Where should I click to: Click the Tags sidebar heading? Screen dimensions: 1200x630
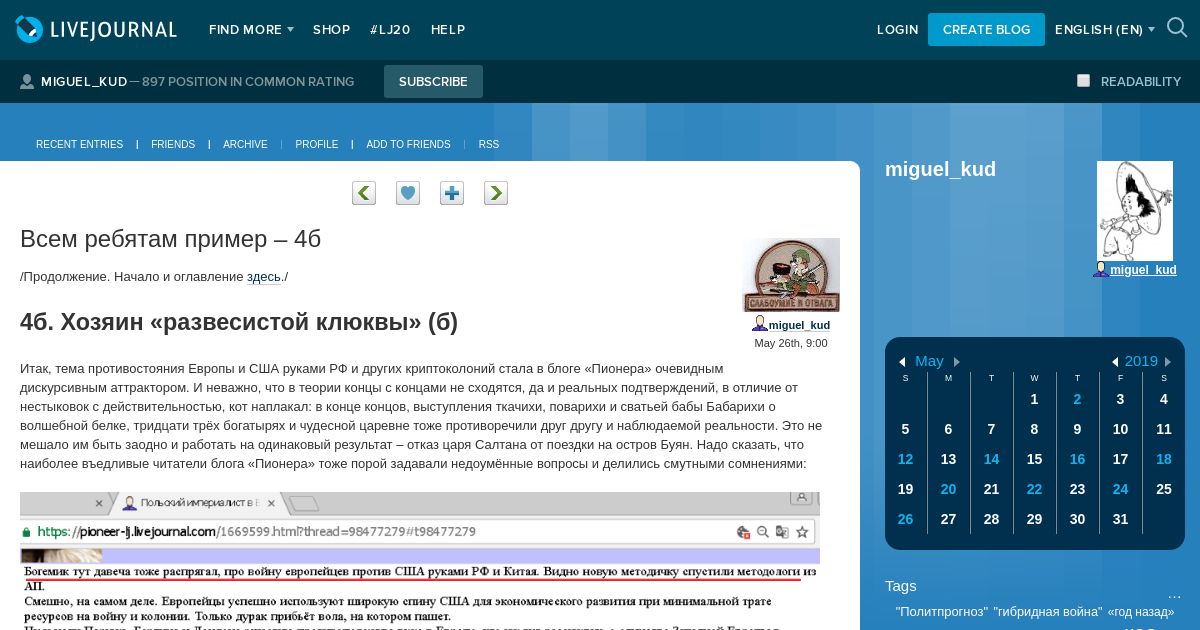click(x=900, y=586)
